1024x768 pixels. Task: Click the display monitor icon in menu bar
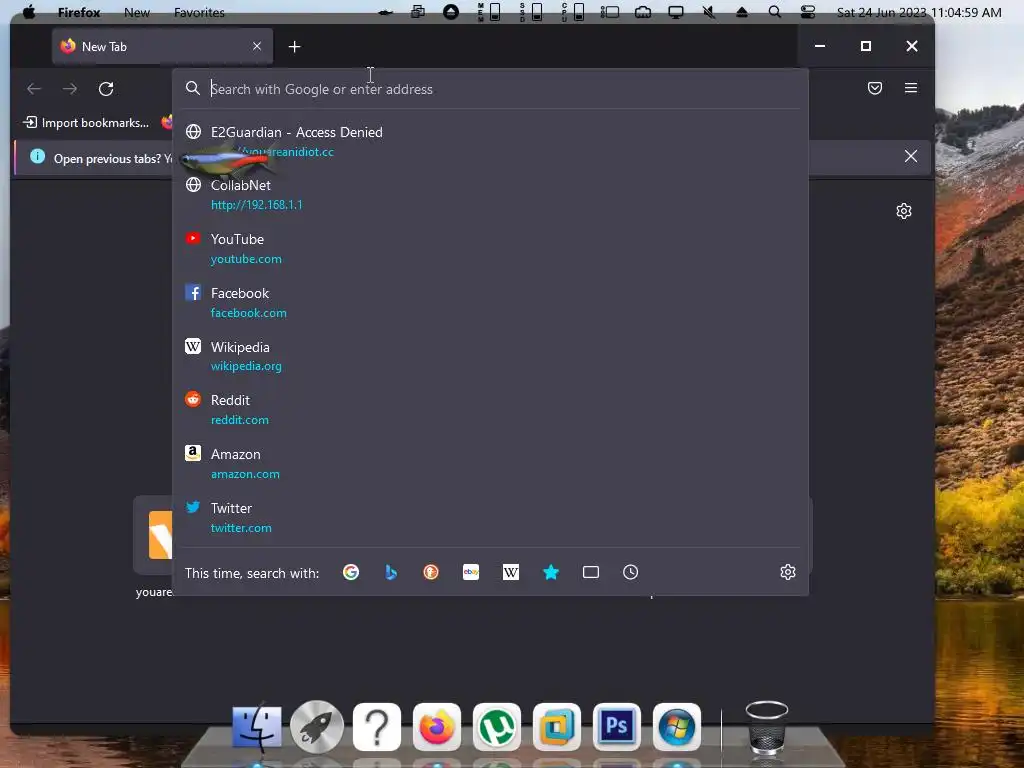click(676, 12)
